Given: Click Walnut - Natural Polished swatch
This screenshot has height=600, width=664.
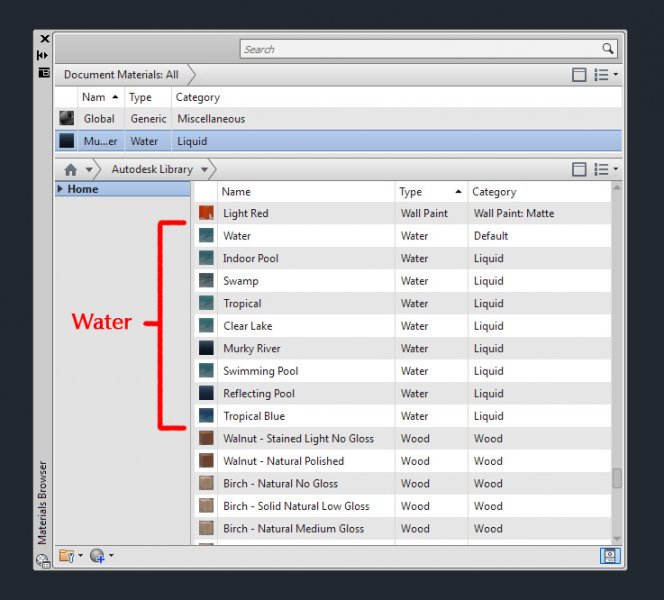Looking at the screenshot, I should click(x=206, y=460).
